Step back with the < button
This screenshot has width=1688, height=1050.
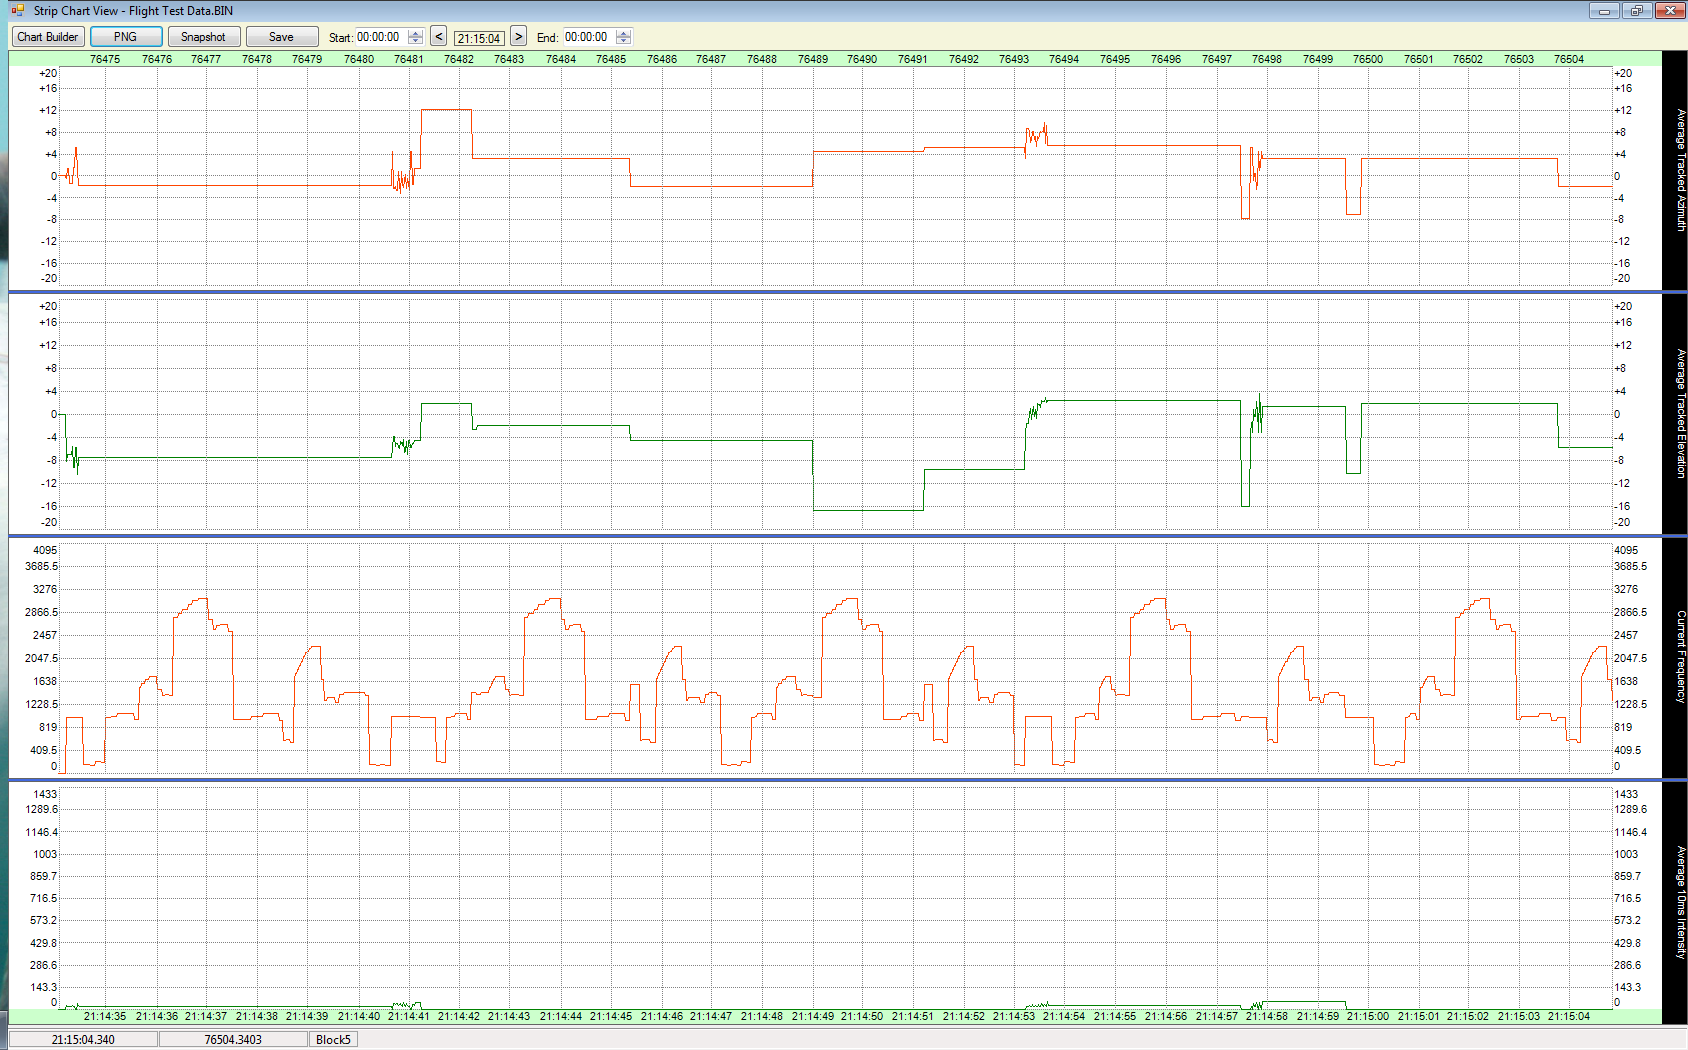pyautogui.click(x=438, y=37)
